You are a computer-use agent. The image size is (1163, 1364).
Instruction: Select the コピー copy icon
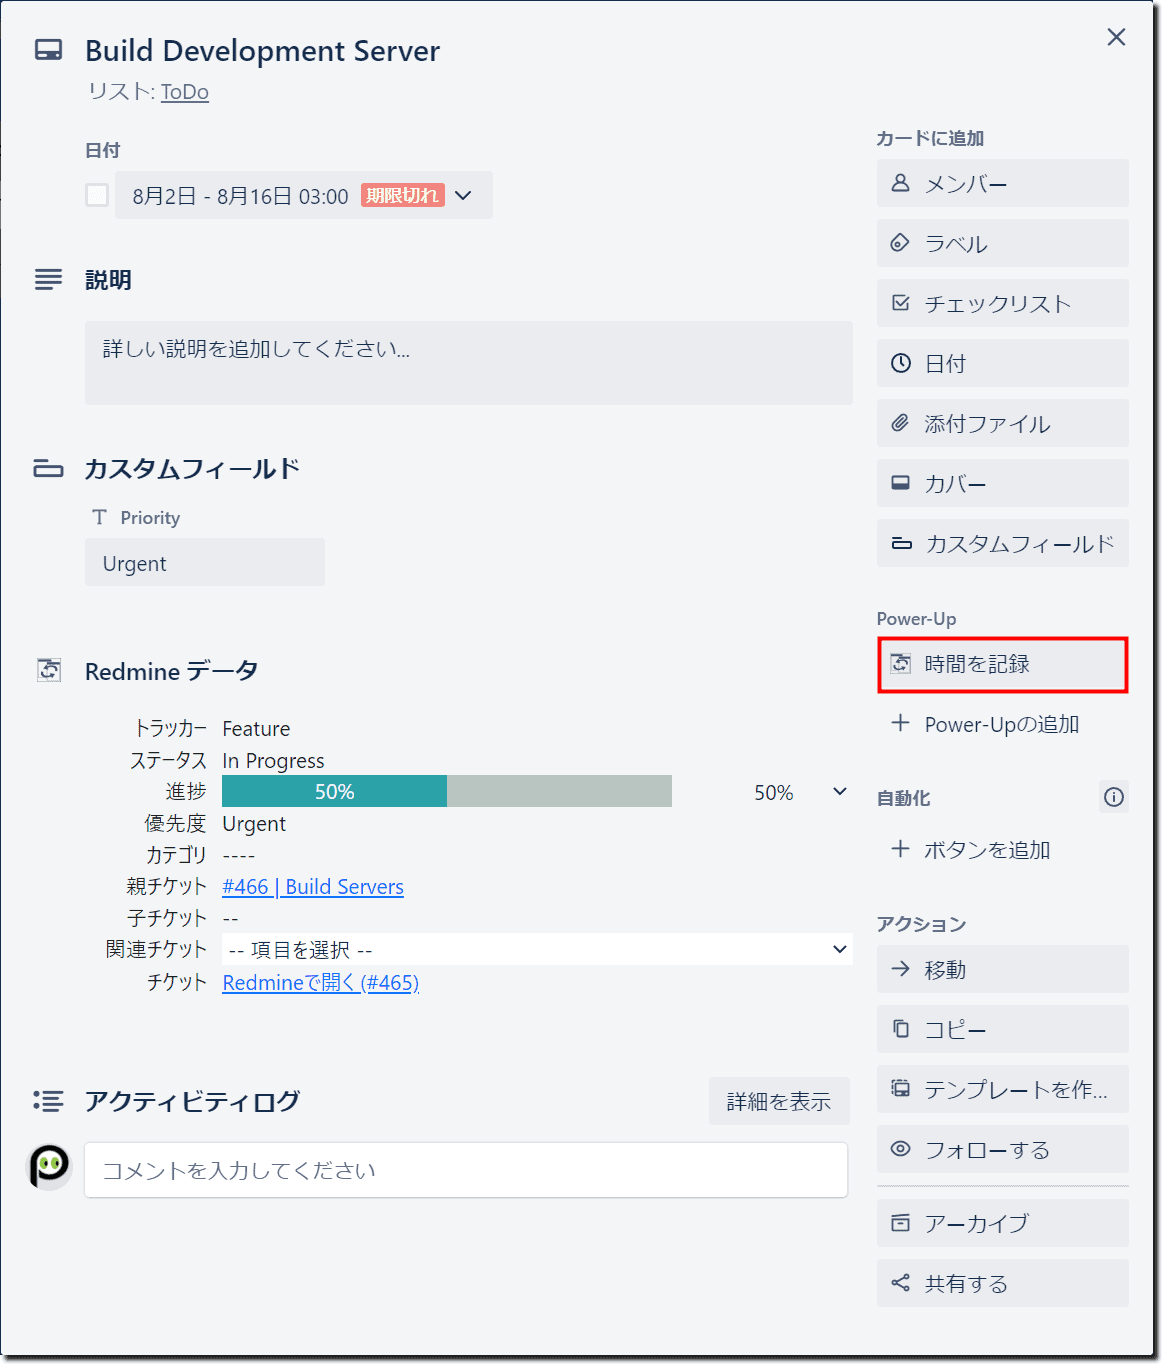[x=901, y=1029]
